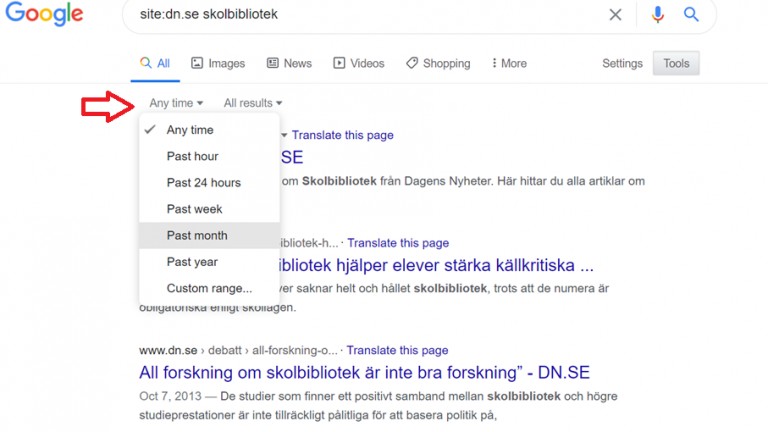Submit search using magnifier icon
The height and width of the screenshot is (432, 768).
pyautogui.click(x=691, y=15)
